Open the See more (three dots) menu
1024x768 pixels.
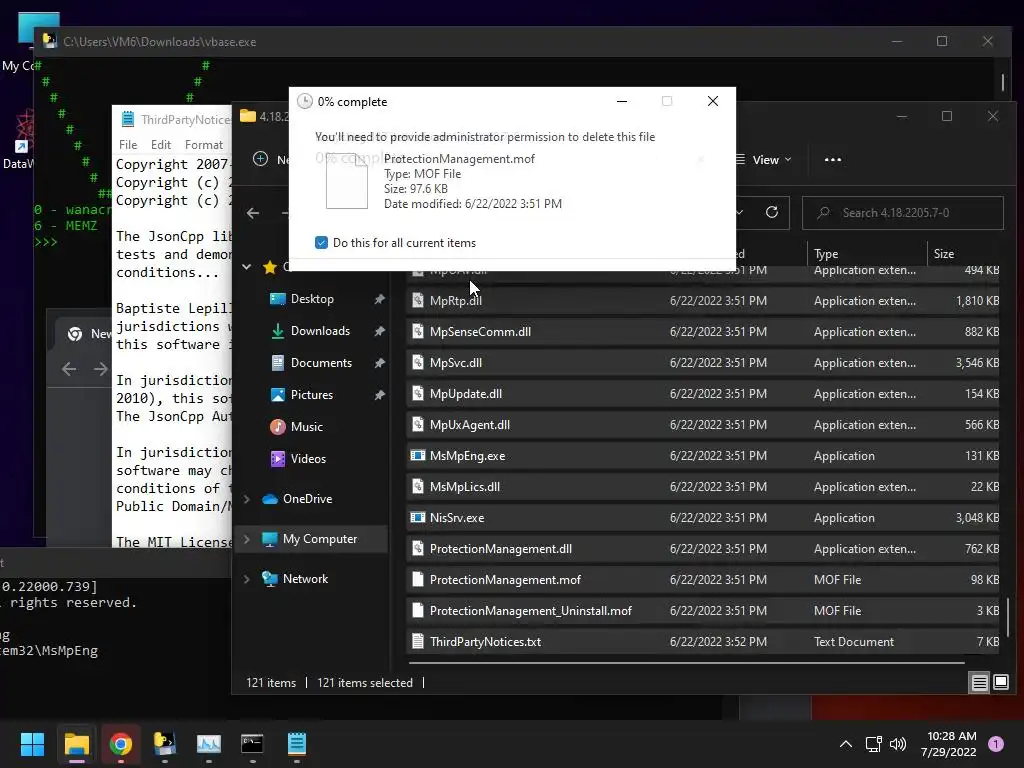pos(833,160)
